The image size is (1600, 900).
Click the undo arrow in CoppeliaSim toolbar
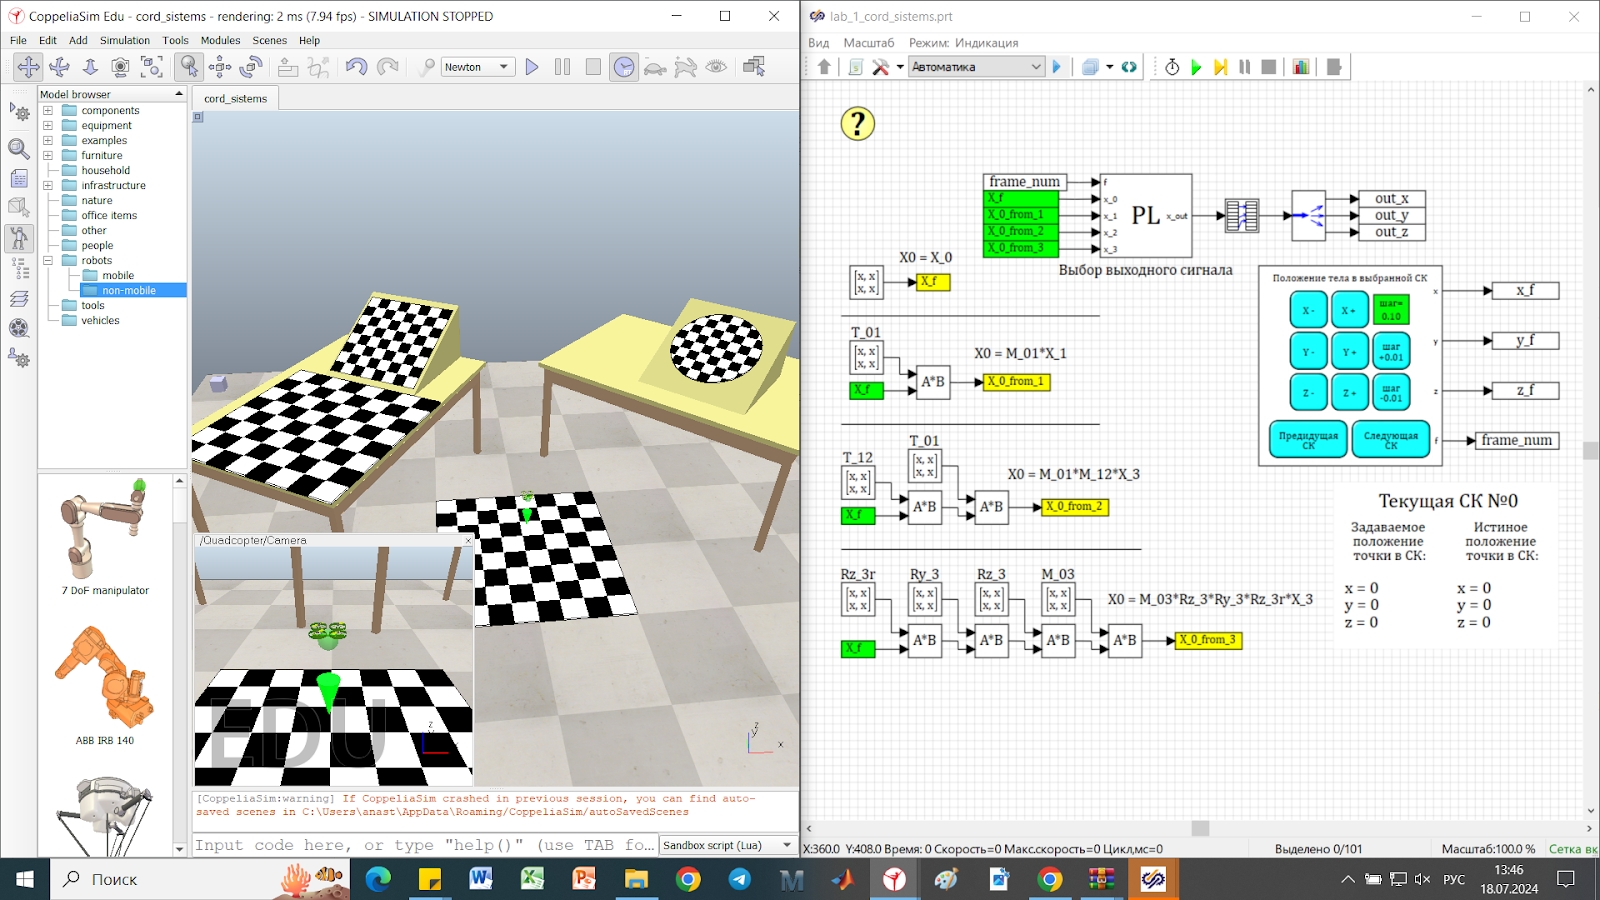(356, 67)
